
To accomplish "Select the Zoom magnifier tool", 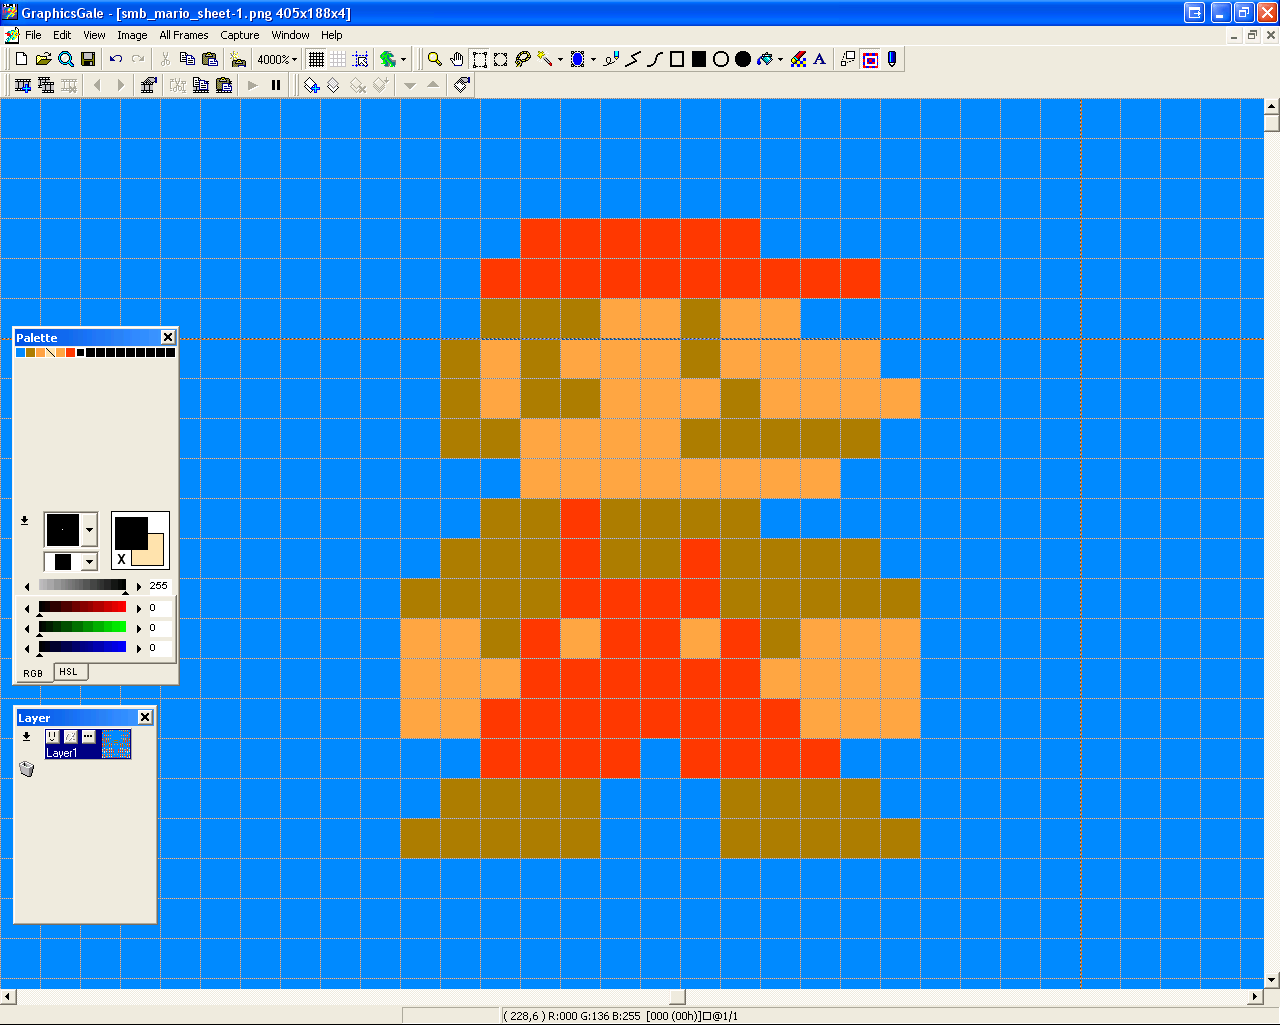I will (435, 60).
